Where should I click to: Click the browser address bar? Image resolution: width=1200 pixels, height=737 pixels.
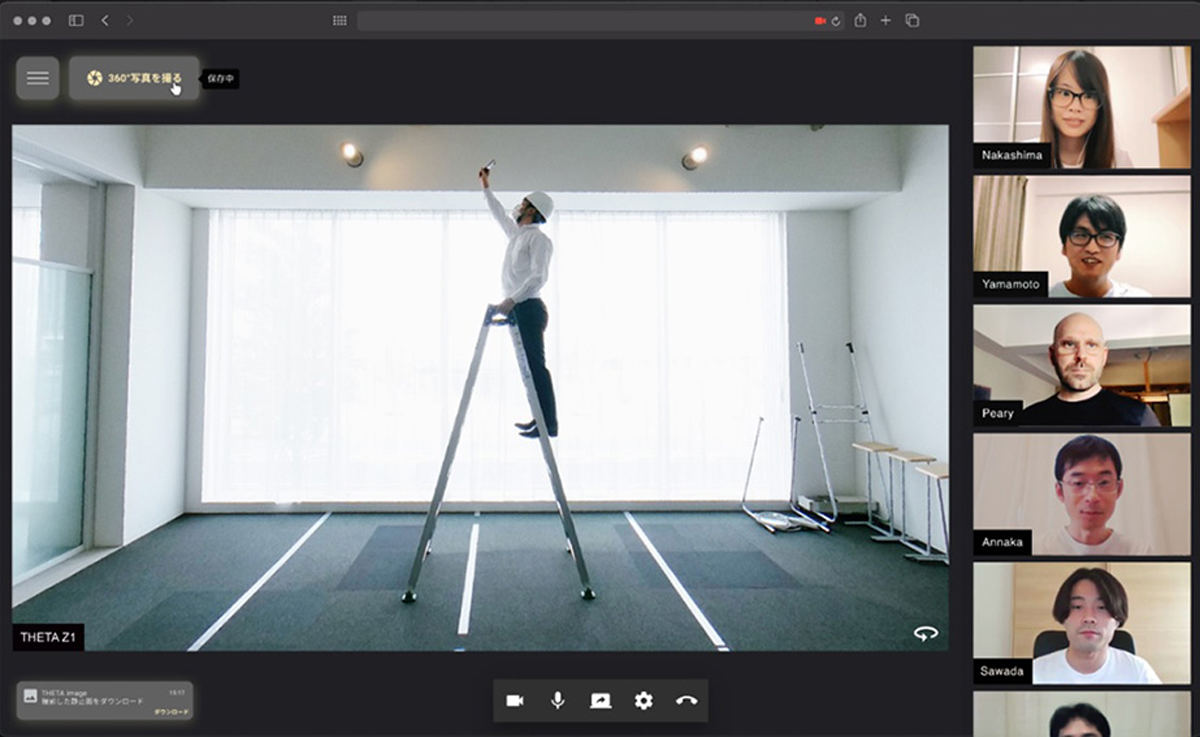600,20
